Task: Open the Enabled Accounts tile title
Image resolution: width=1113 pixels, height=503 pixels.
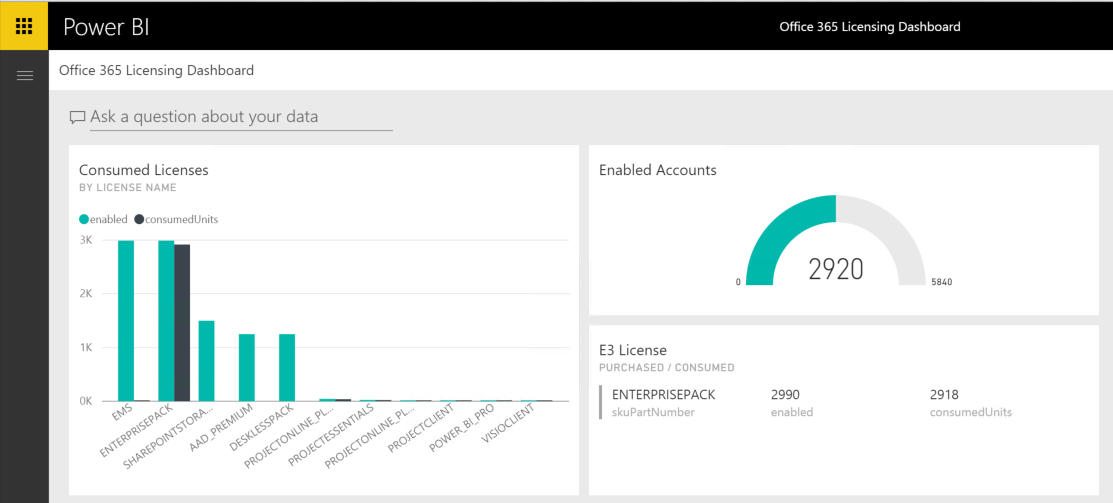Action: point(657,170)
